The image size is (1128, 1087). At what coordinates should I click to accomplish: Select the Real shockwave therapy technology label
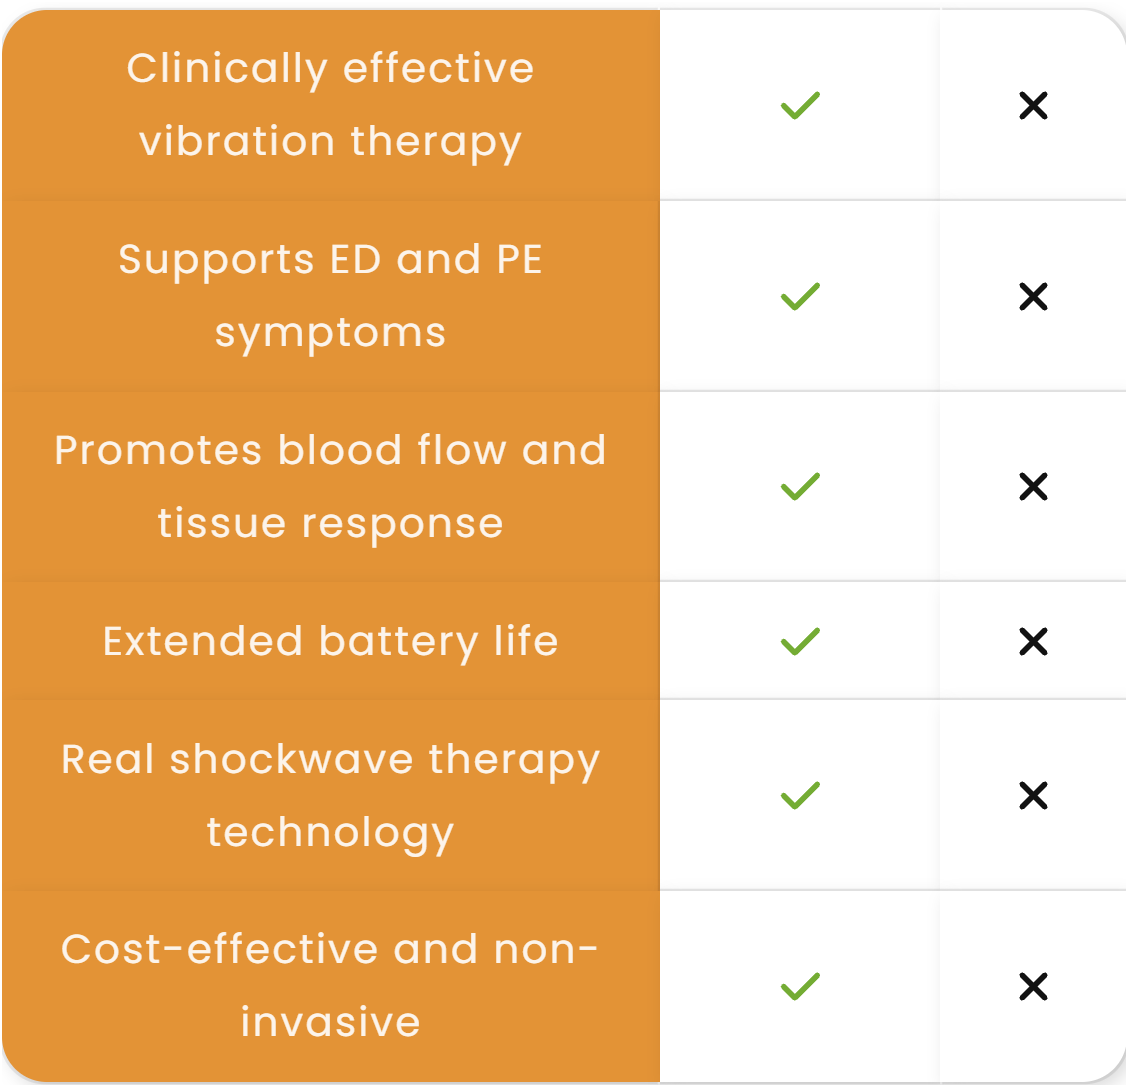click(330, 795)
